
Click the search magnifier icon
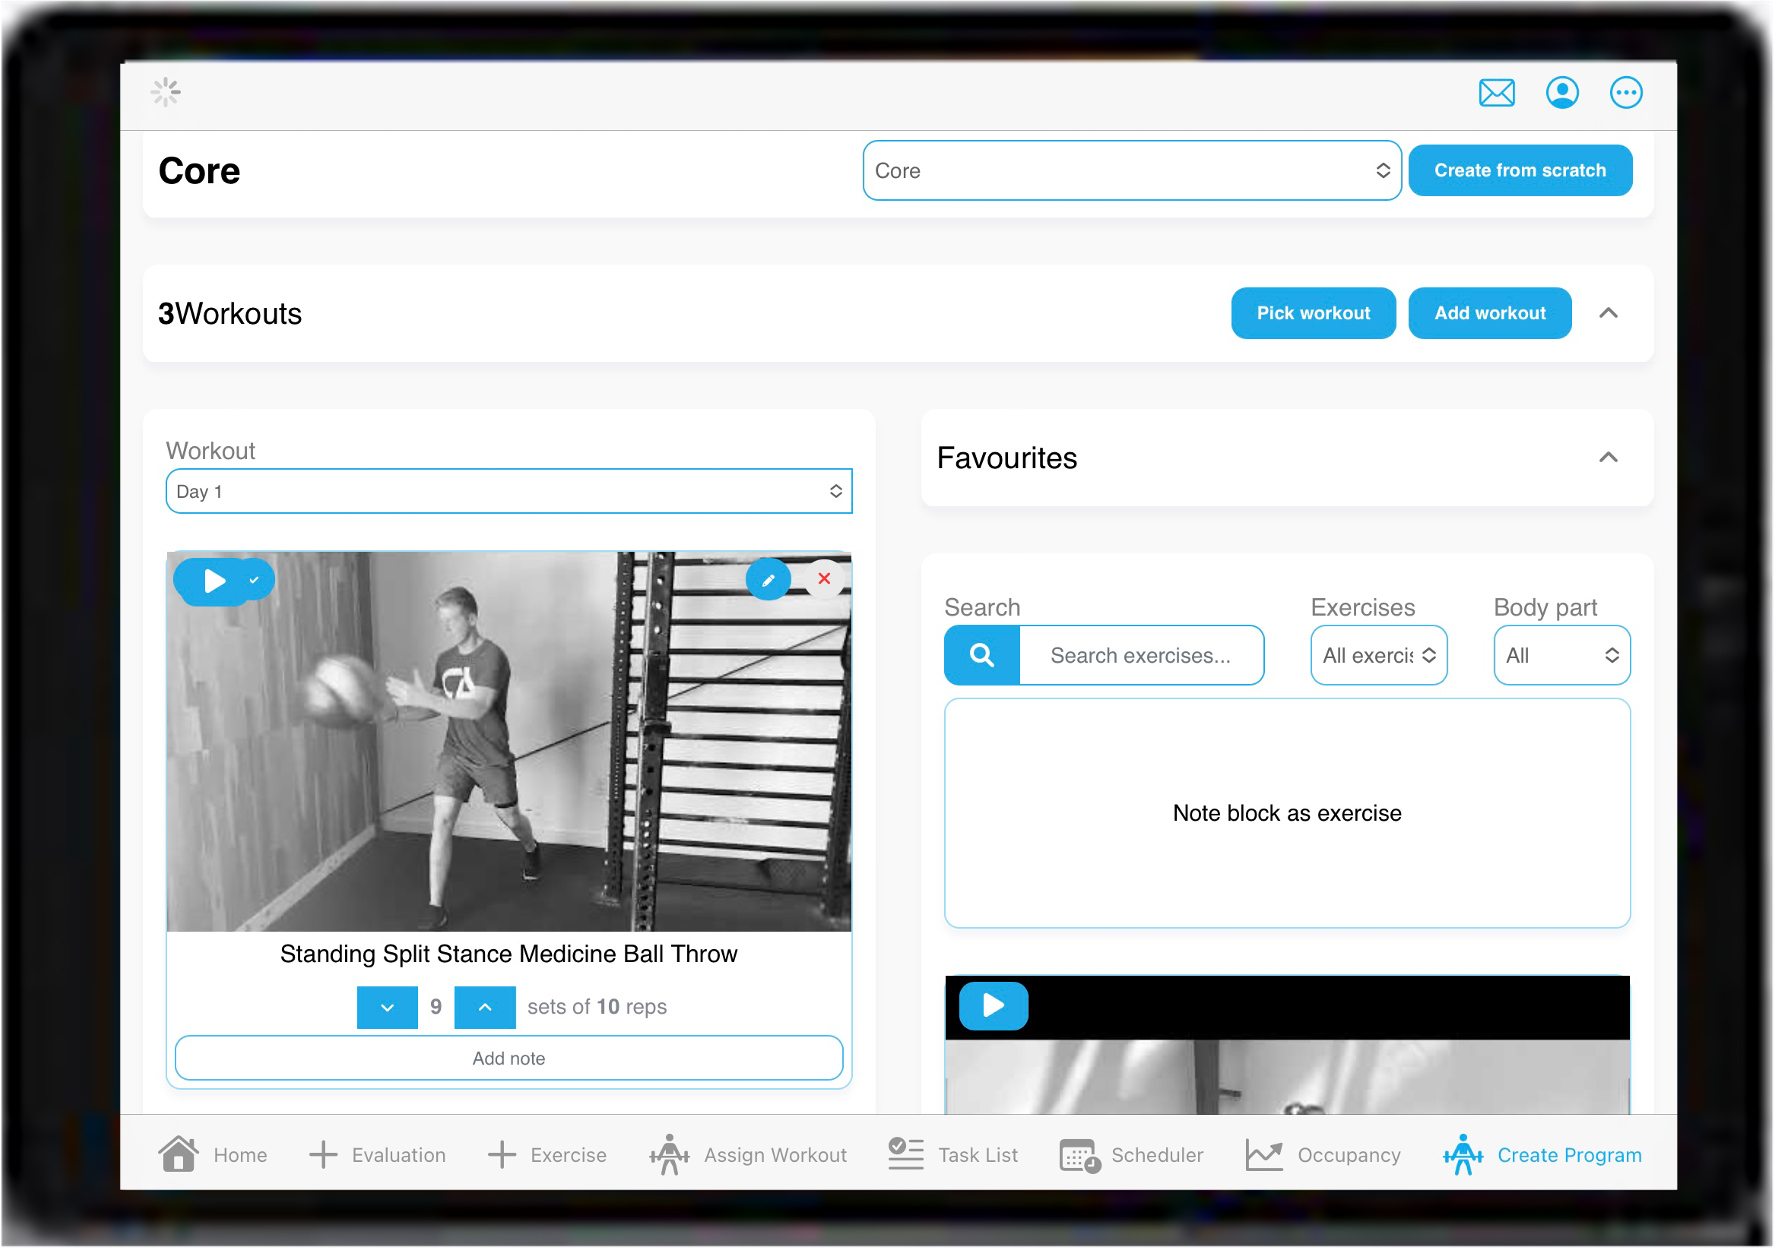[980, 655]
